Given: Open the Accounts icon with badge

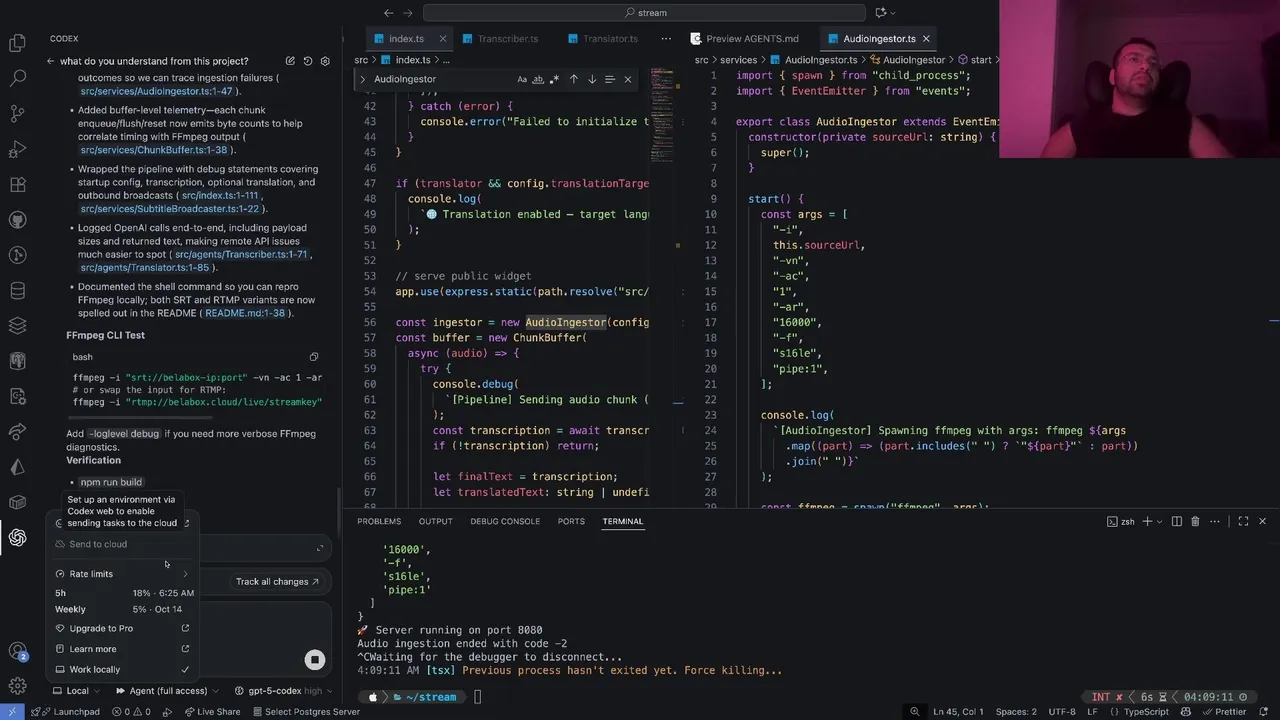Looking at the screenshot, I should tap(17, 651).
